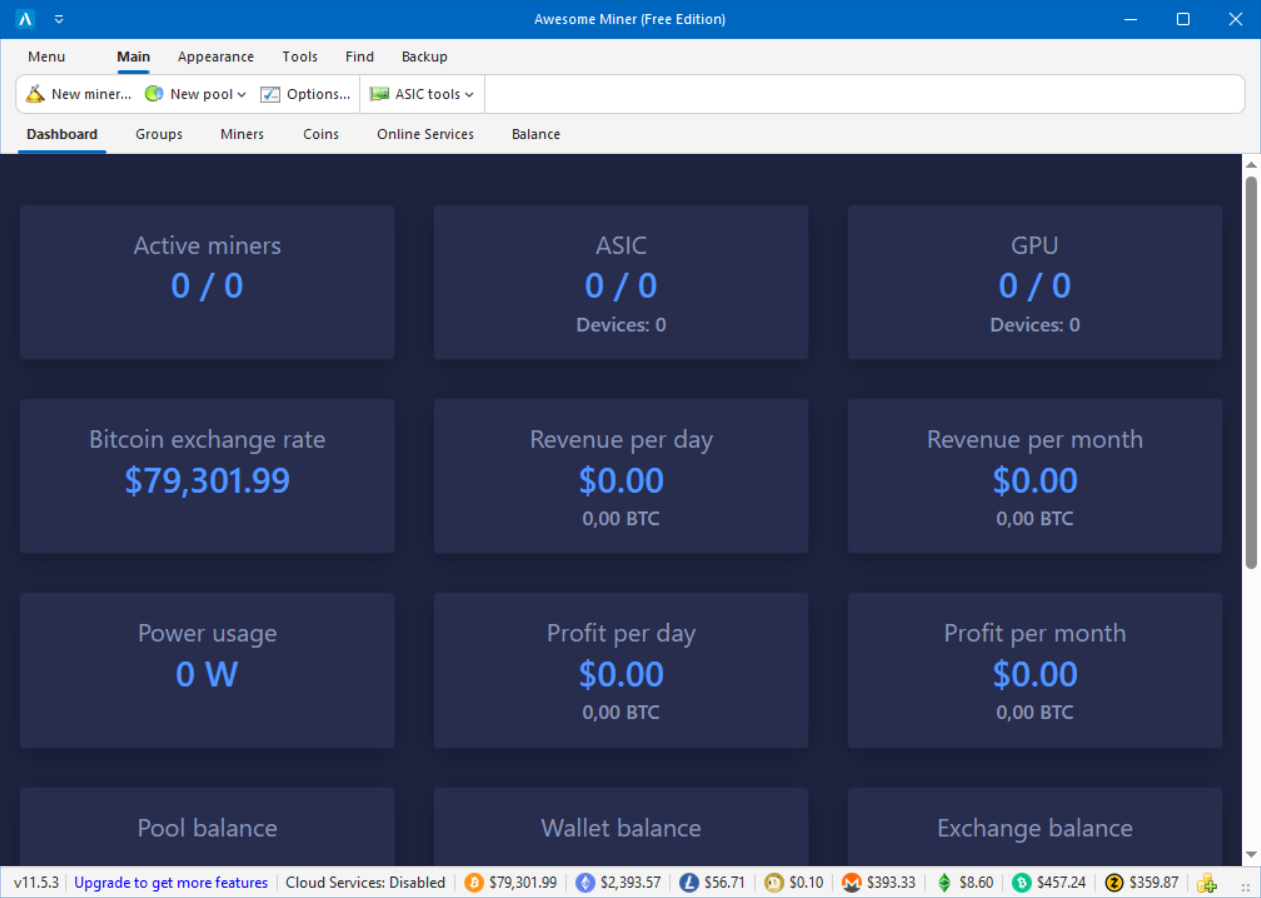
Task: Click the Revenue per month card
Action: tap(1035, 476)
